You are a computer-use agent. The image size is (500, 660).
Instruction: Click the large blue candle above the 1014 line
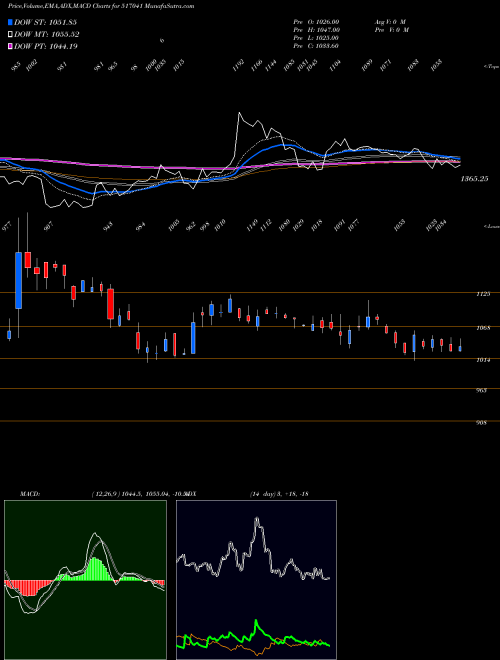(193, 338)
